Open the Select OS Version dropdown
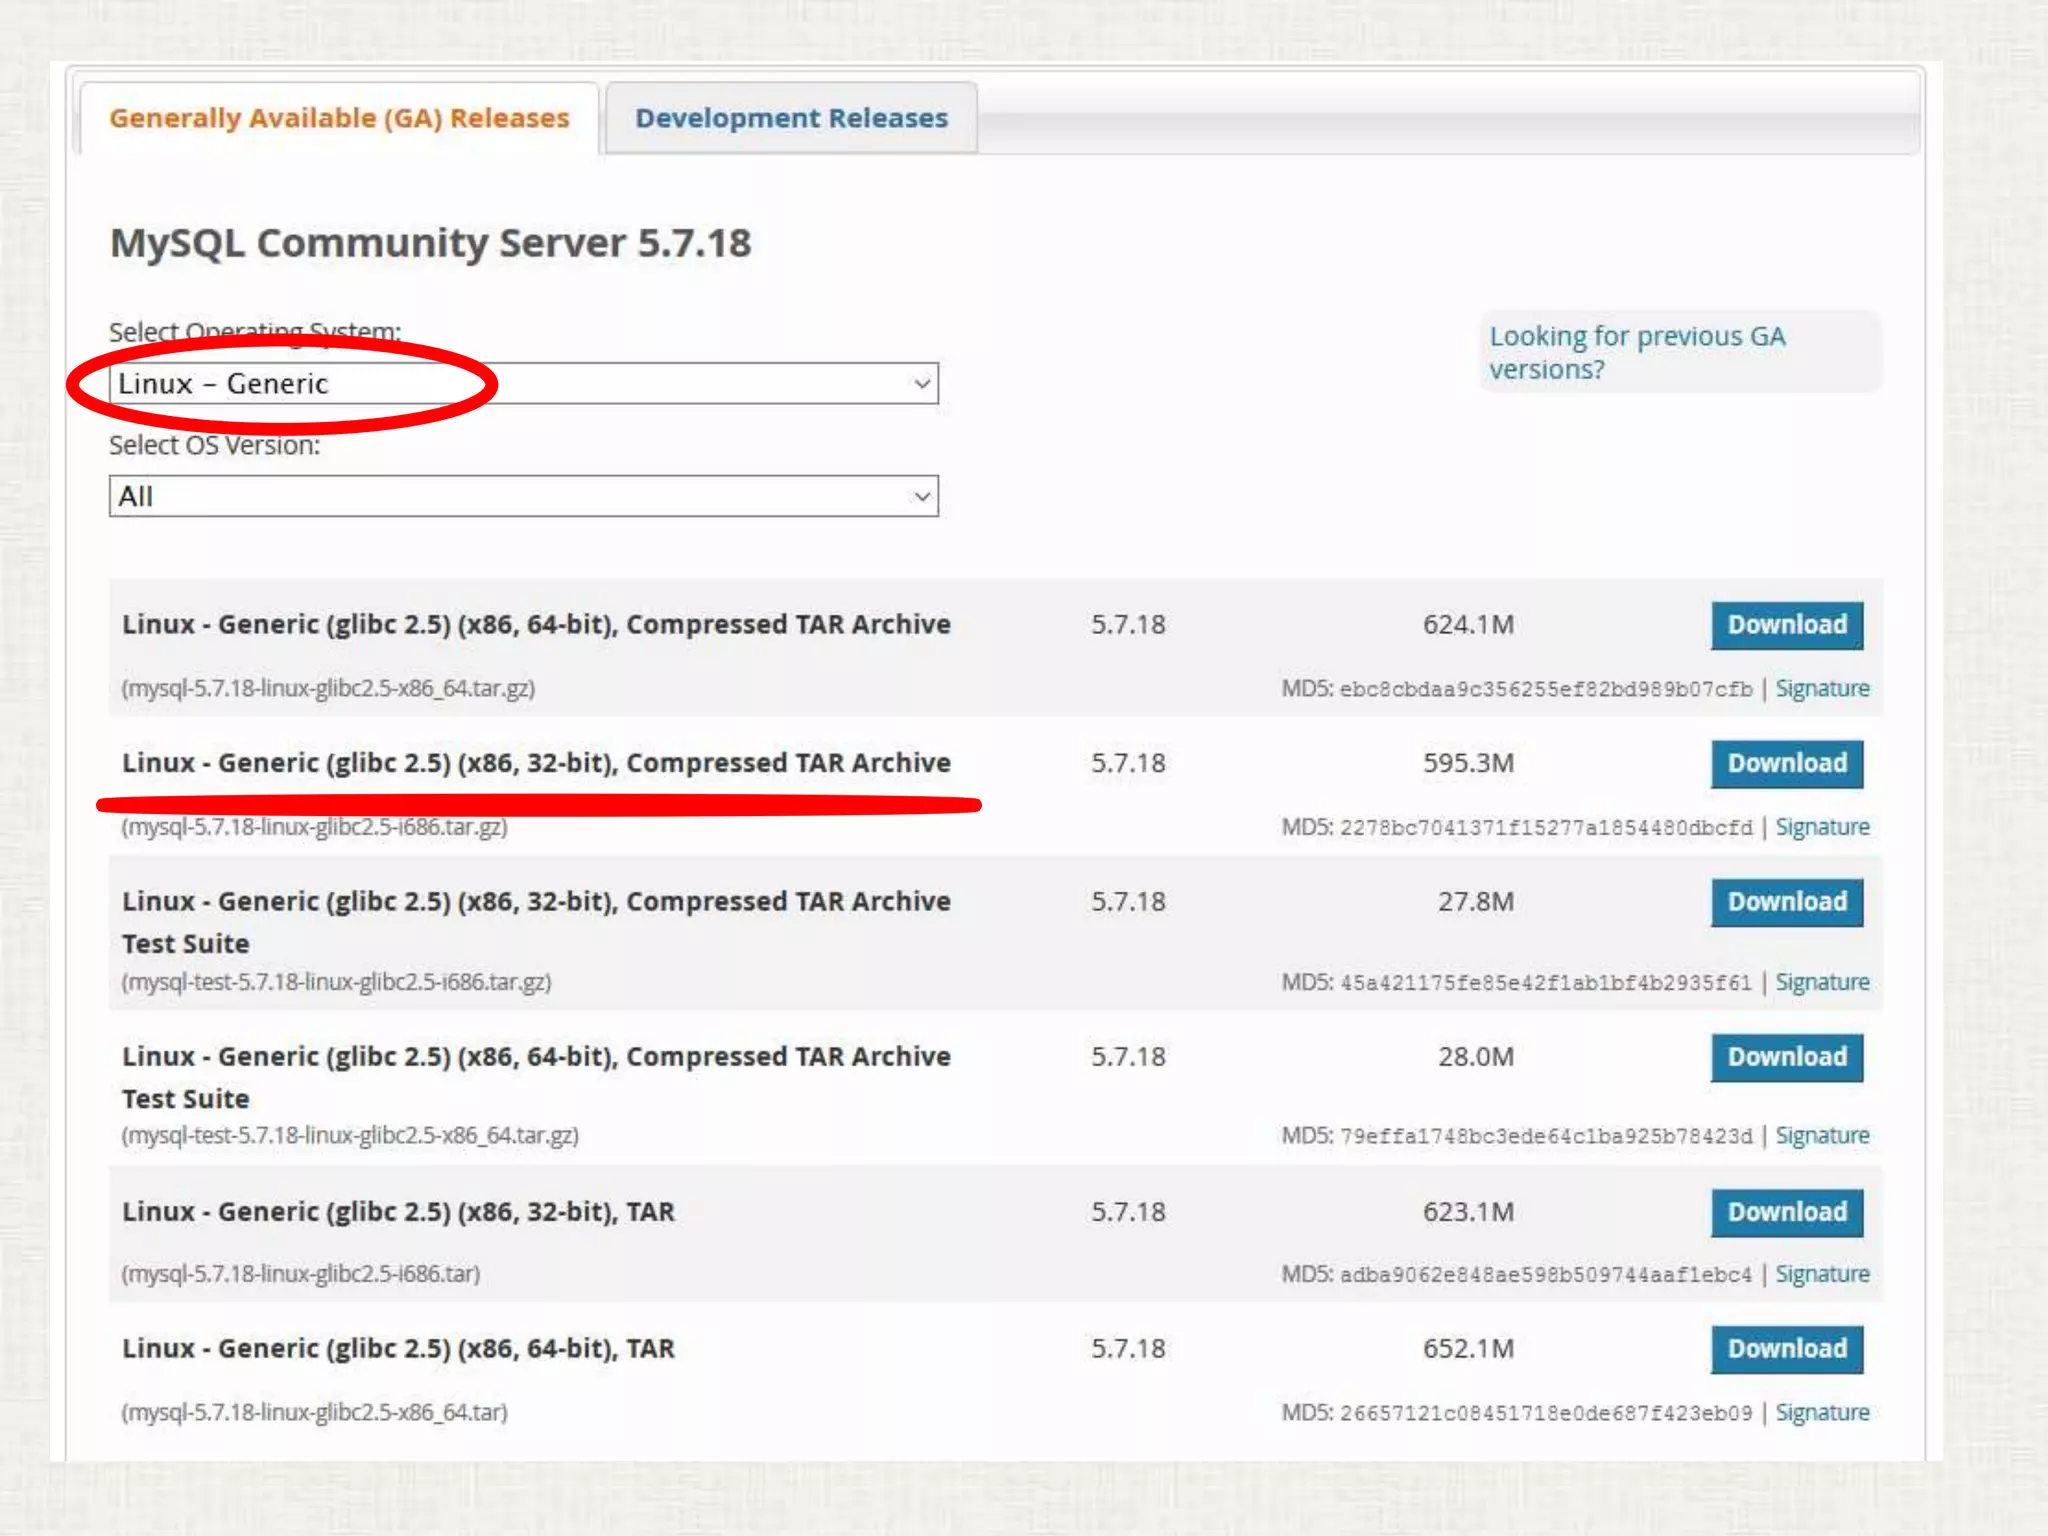The image size is (2048, 1536). click(x=523, y=497)
